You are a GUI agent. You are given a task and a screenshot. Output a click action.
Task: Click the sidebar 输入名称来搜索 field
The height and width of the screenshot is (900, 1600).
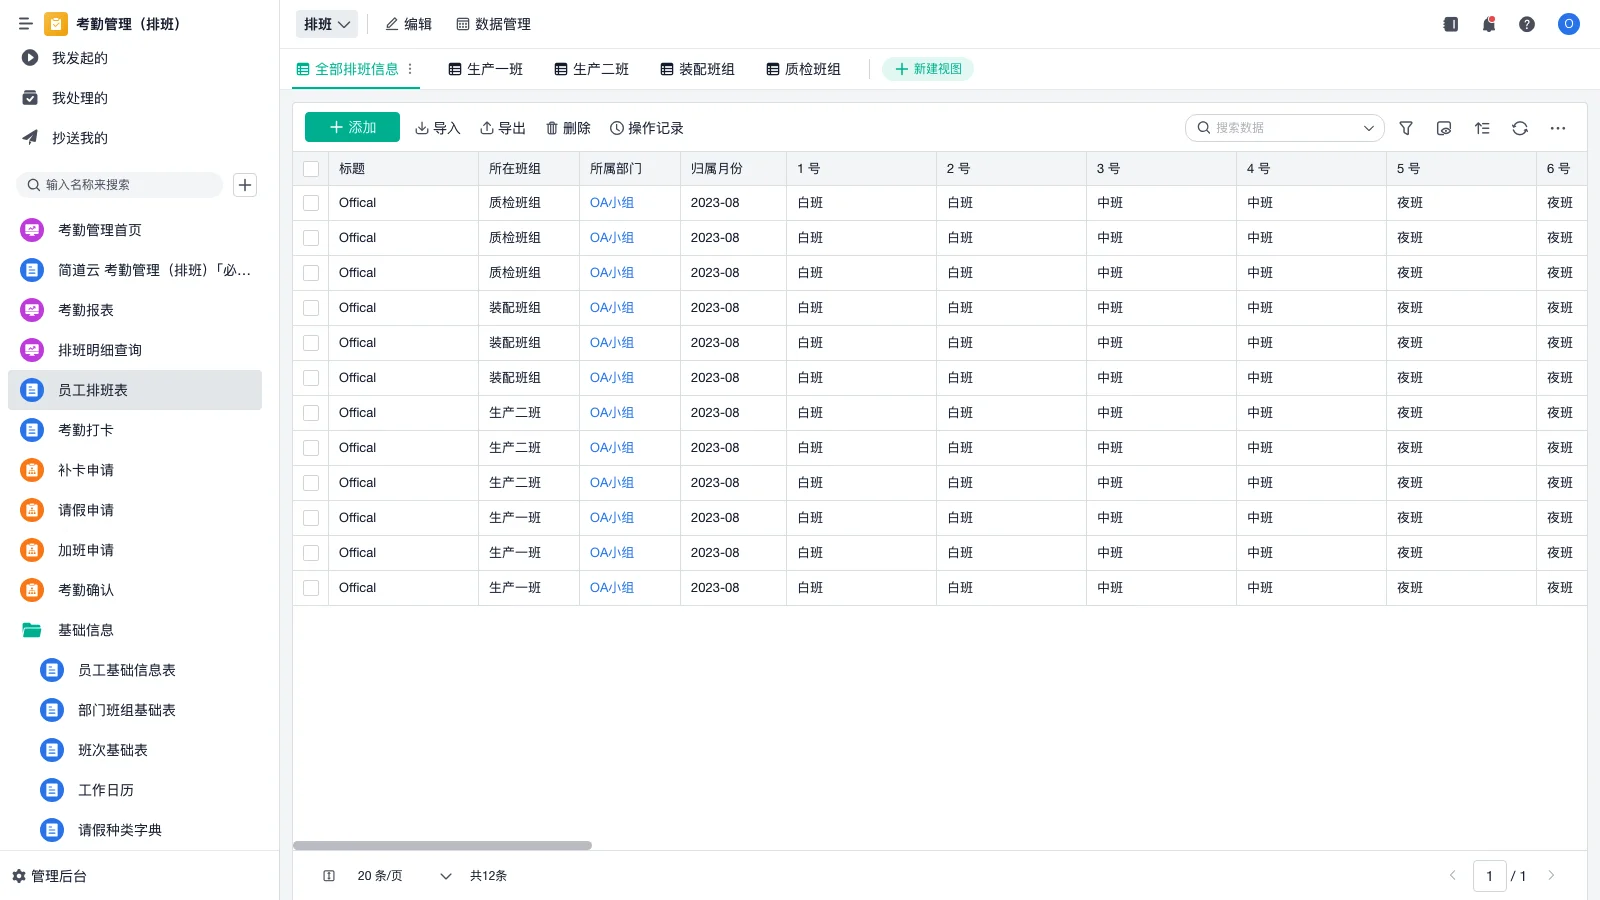click(119, 185)
